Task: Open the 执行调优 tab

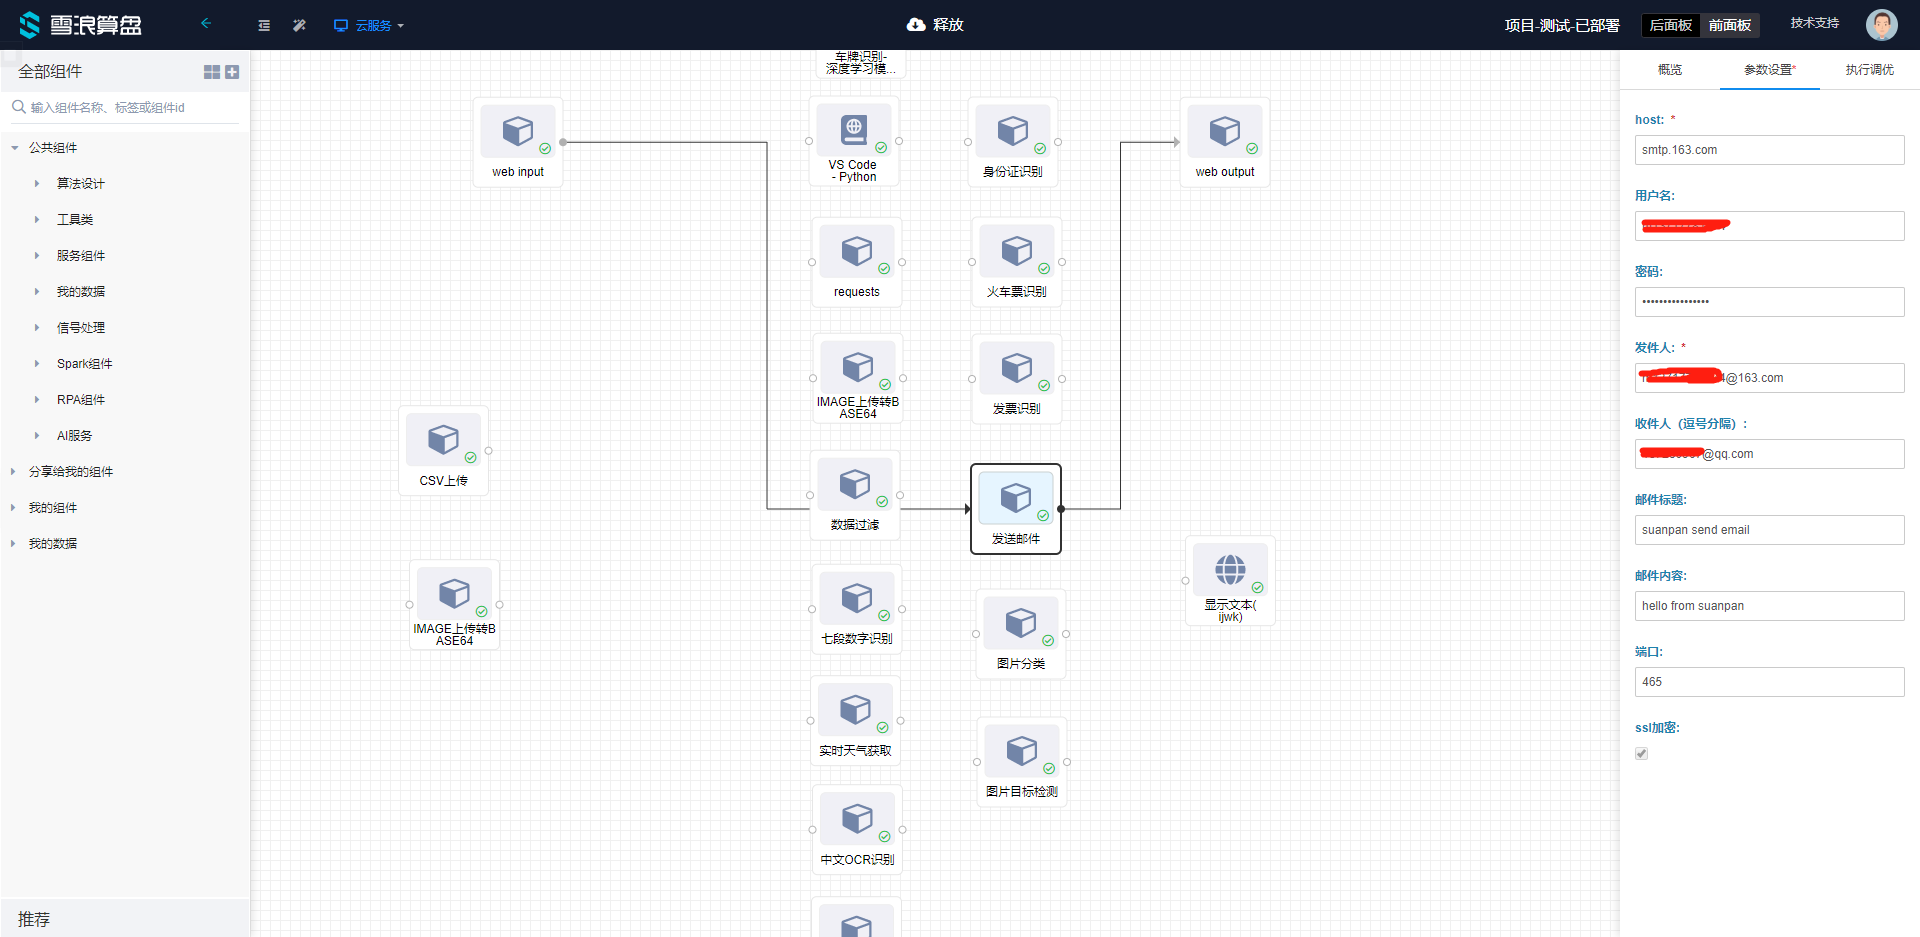Action: pyautogui.click(x=1870, y=70)
